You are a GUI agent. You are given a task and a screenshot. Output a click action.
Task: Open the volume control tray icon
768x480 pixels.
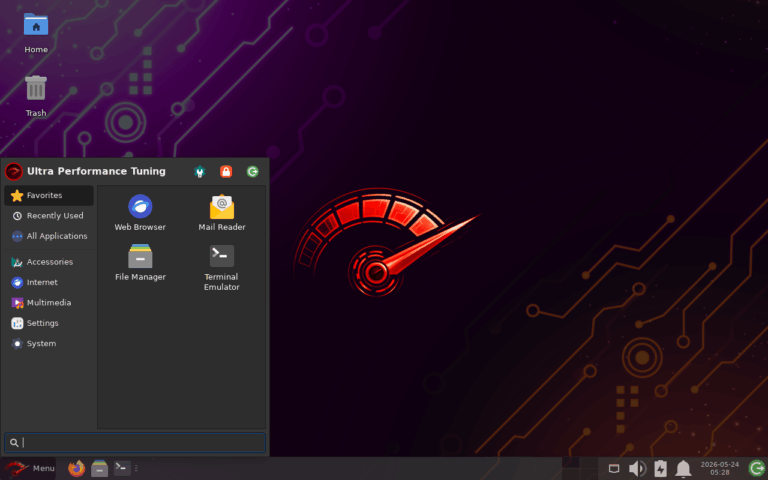(637, 469)
